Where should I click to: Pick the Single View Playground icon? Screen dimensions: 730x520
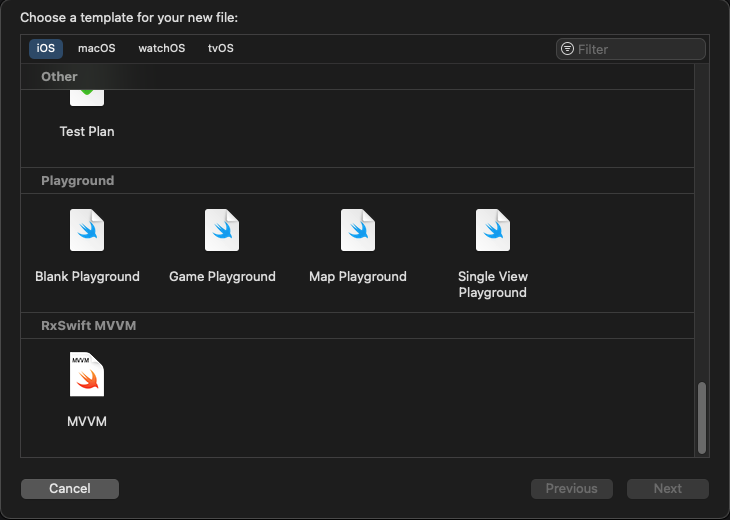pyautogui.click(x=493, y=230)
